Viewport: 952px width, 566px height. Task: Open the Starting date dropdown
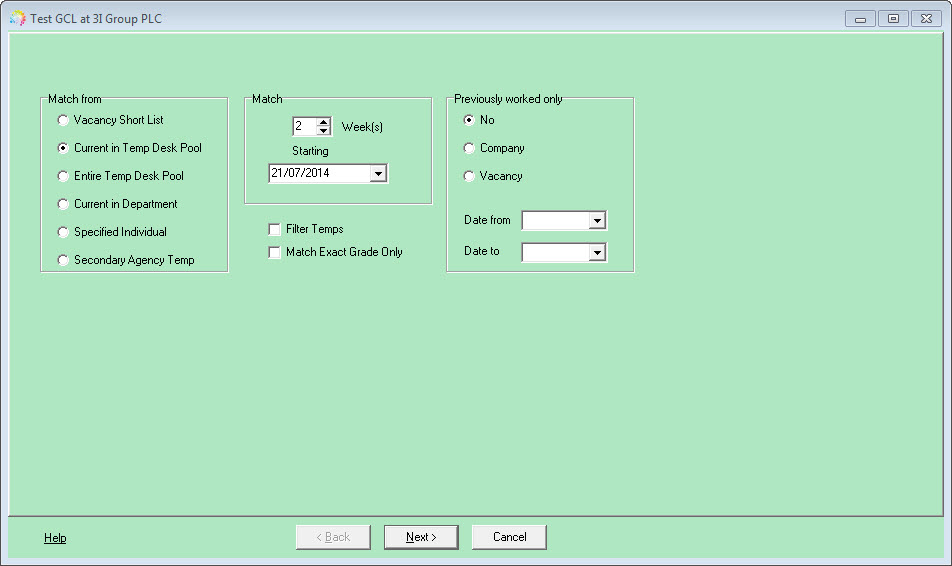click(x=378, y=174)
